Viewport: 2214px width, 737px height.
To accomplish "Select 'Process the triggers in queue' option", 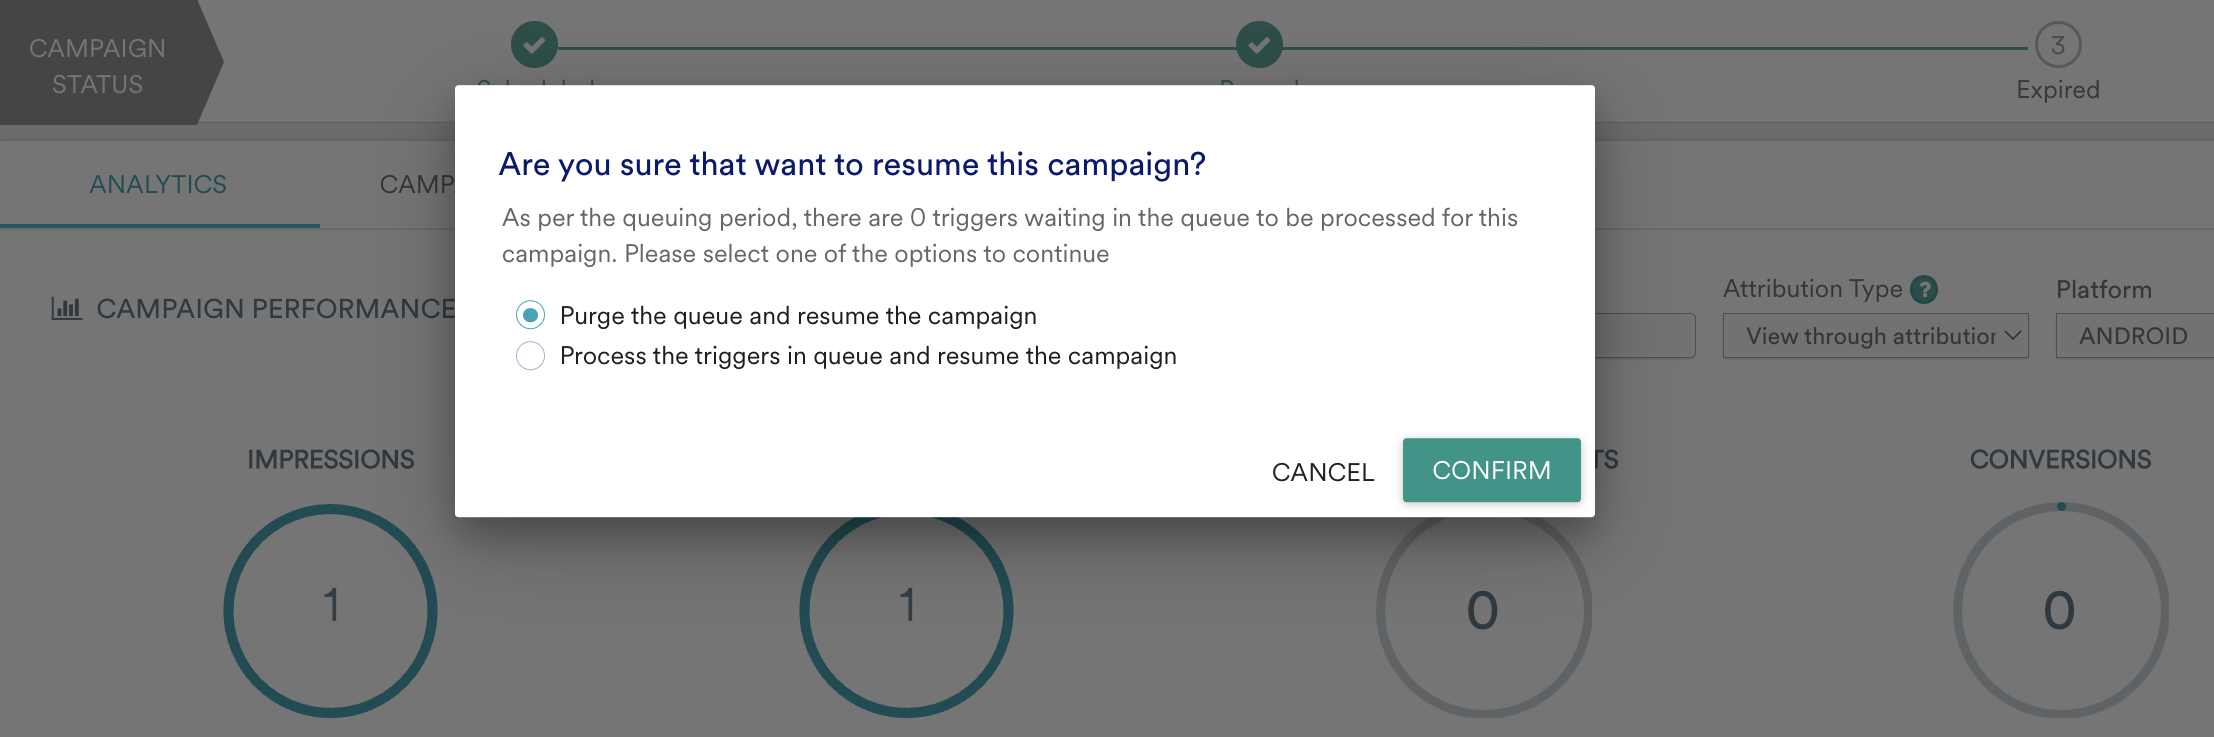I will tap(531, 355).
